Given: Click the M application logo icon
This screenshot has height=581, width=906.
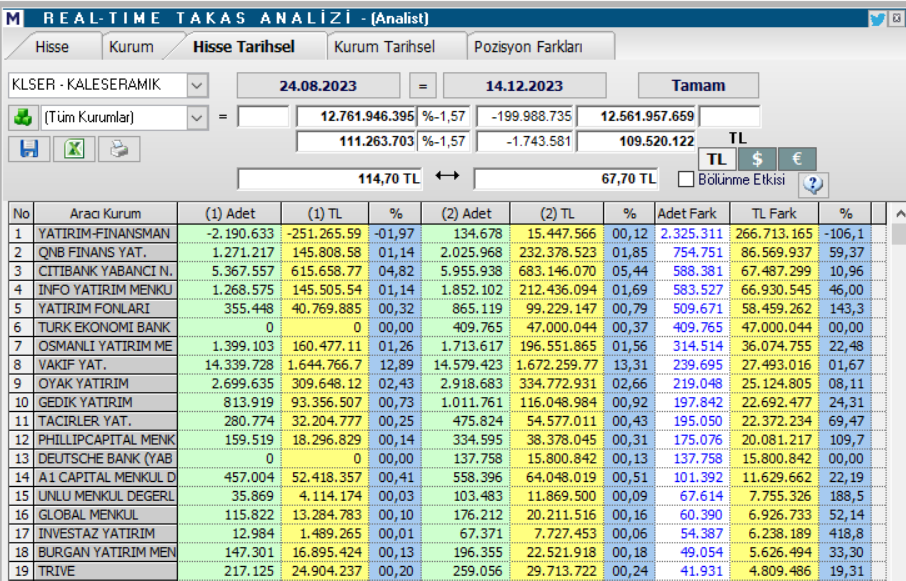Looking at the screenshot, I should tap(13, 18).
